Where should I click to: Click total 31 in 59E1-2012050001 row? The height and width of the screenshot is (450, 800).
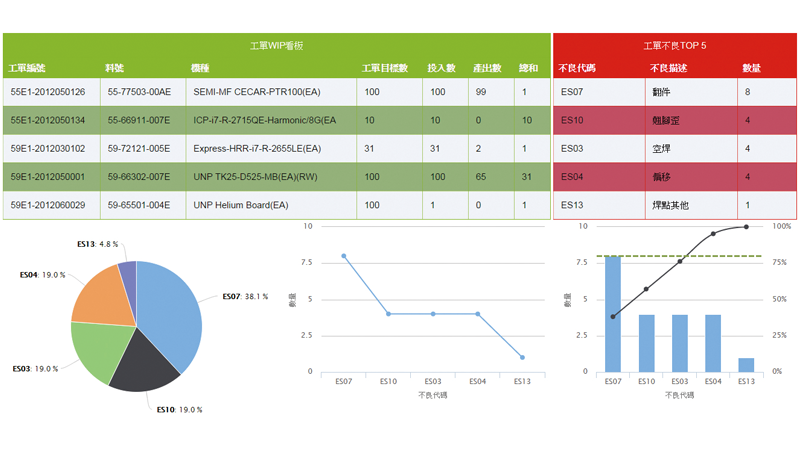527,177
